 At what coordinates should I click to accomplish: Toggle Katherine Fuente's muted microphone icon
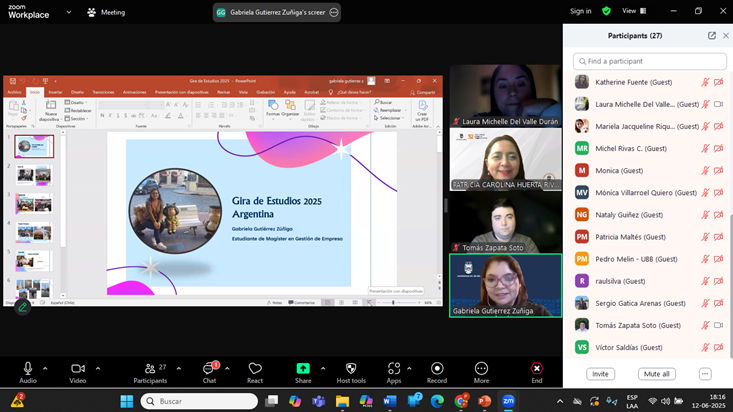pos(705,82)
